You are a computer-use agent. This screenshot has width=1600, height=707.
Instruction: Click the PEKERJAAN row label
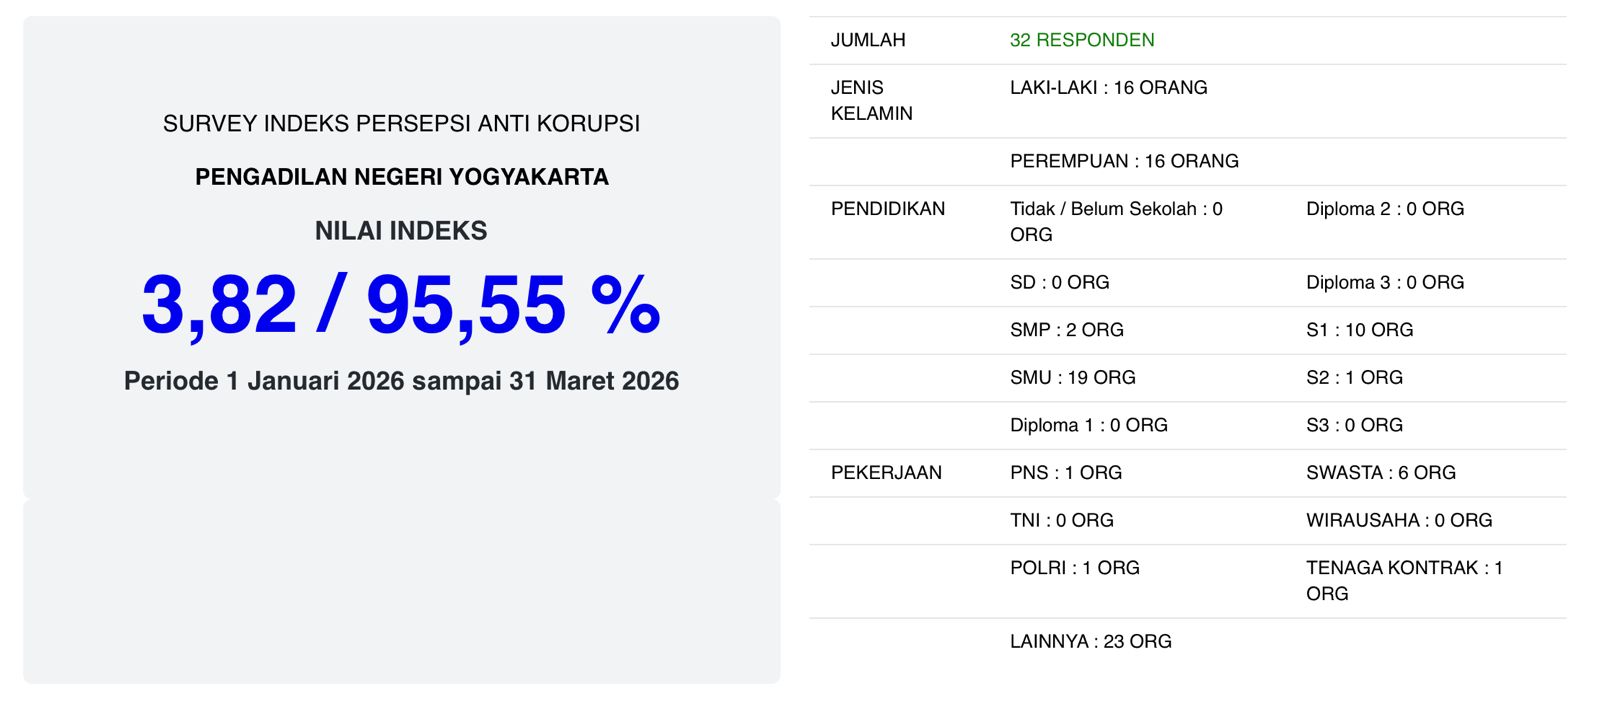(886, 473)
